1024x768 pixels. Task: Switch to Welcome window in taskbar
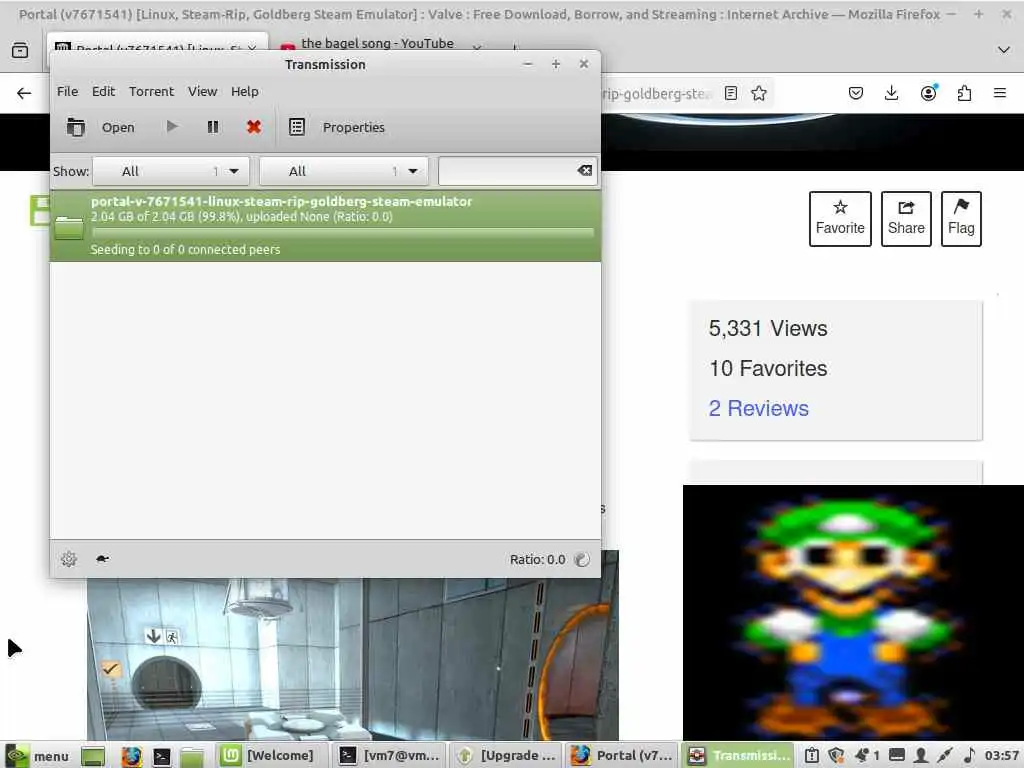[269, 756]
